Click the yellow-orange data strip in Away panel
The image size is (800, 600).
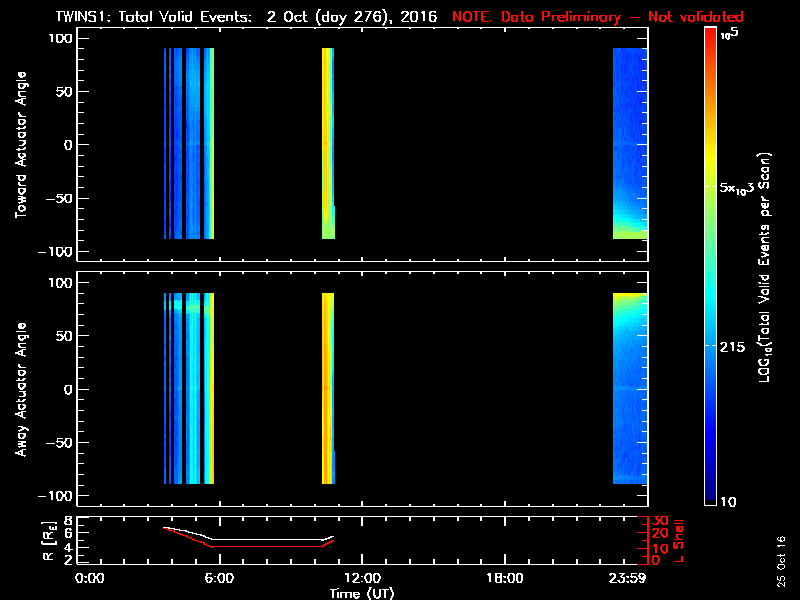pyautogui.click(x=327, y=388)
